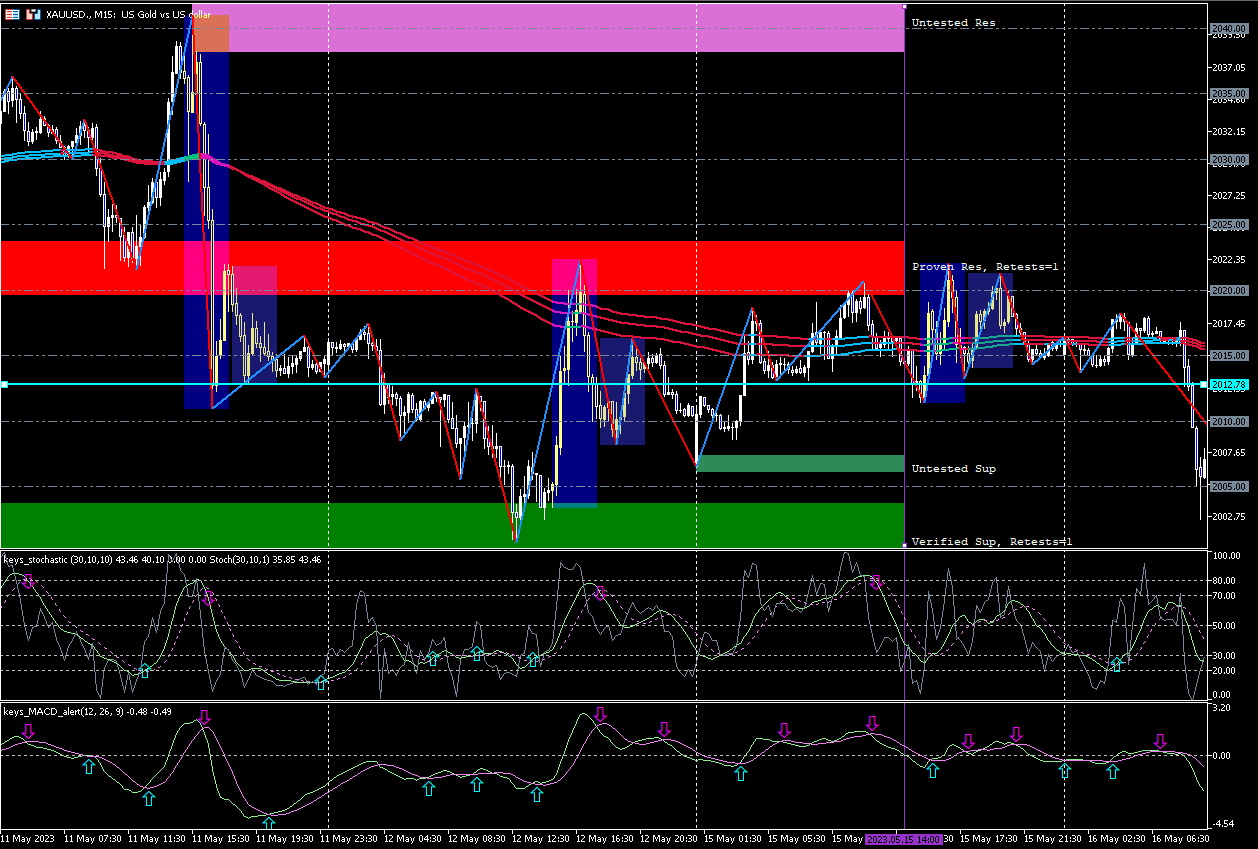Select the 'Untested Res' zone label
Image resolution: width=1258 pixels, height=849 pixels.
pyautogui.click(x=953, y=22)
